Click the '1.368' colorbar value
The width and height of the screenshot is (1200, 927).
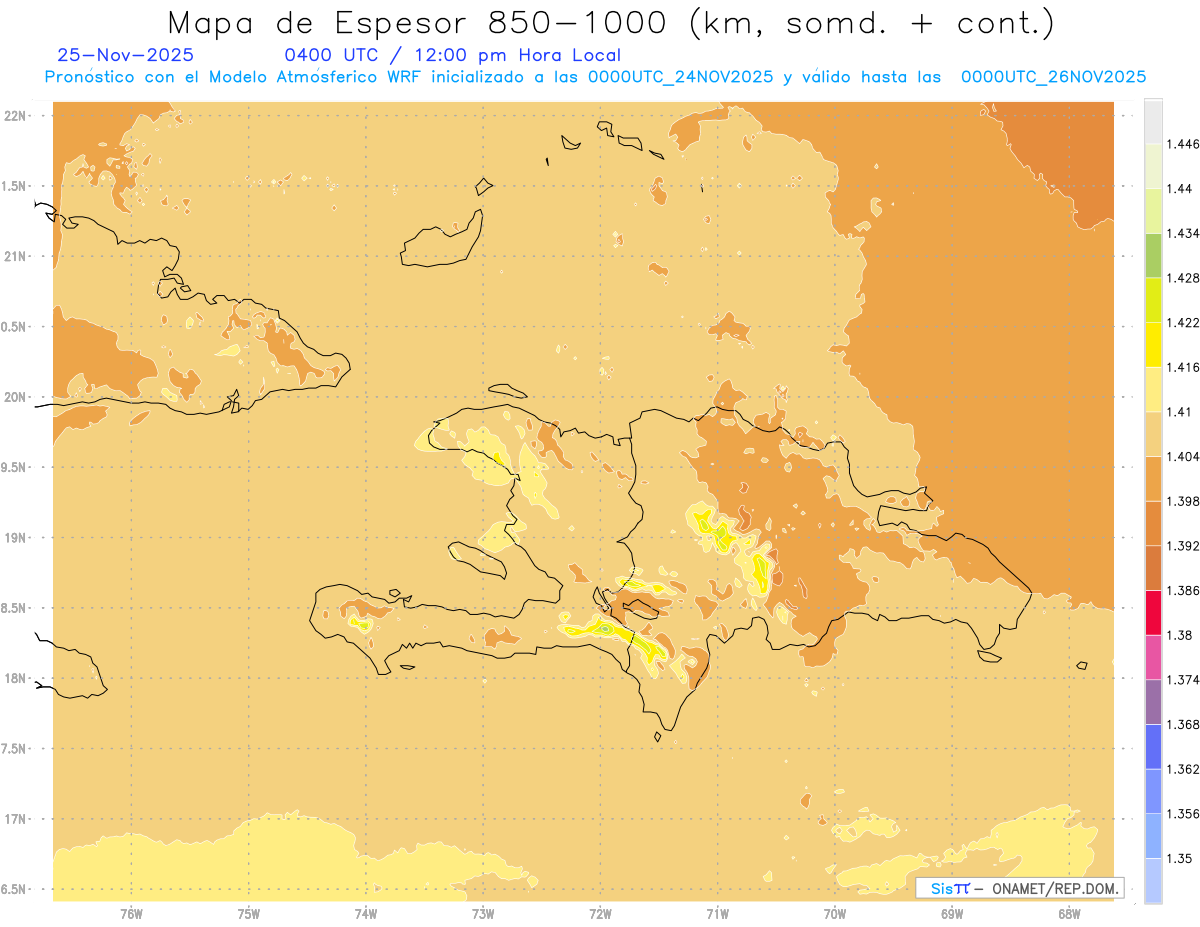click(x=1183, y=724)
